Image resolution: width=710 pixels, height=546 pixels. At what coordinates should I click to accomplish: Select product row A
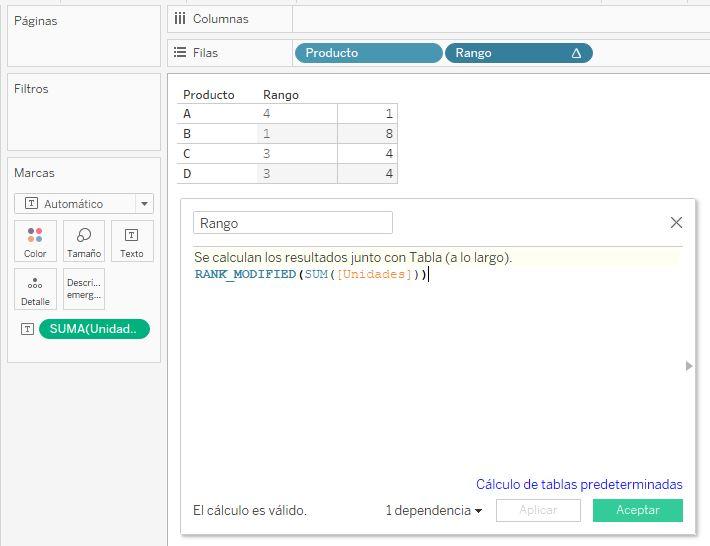point(187,114)
